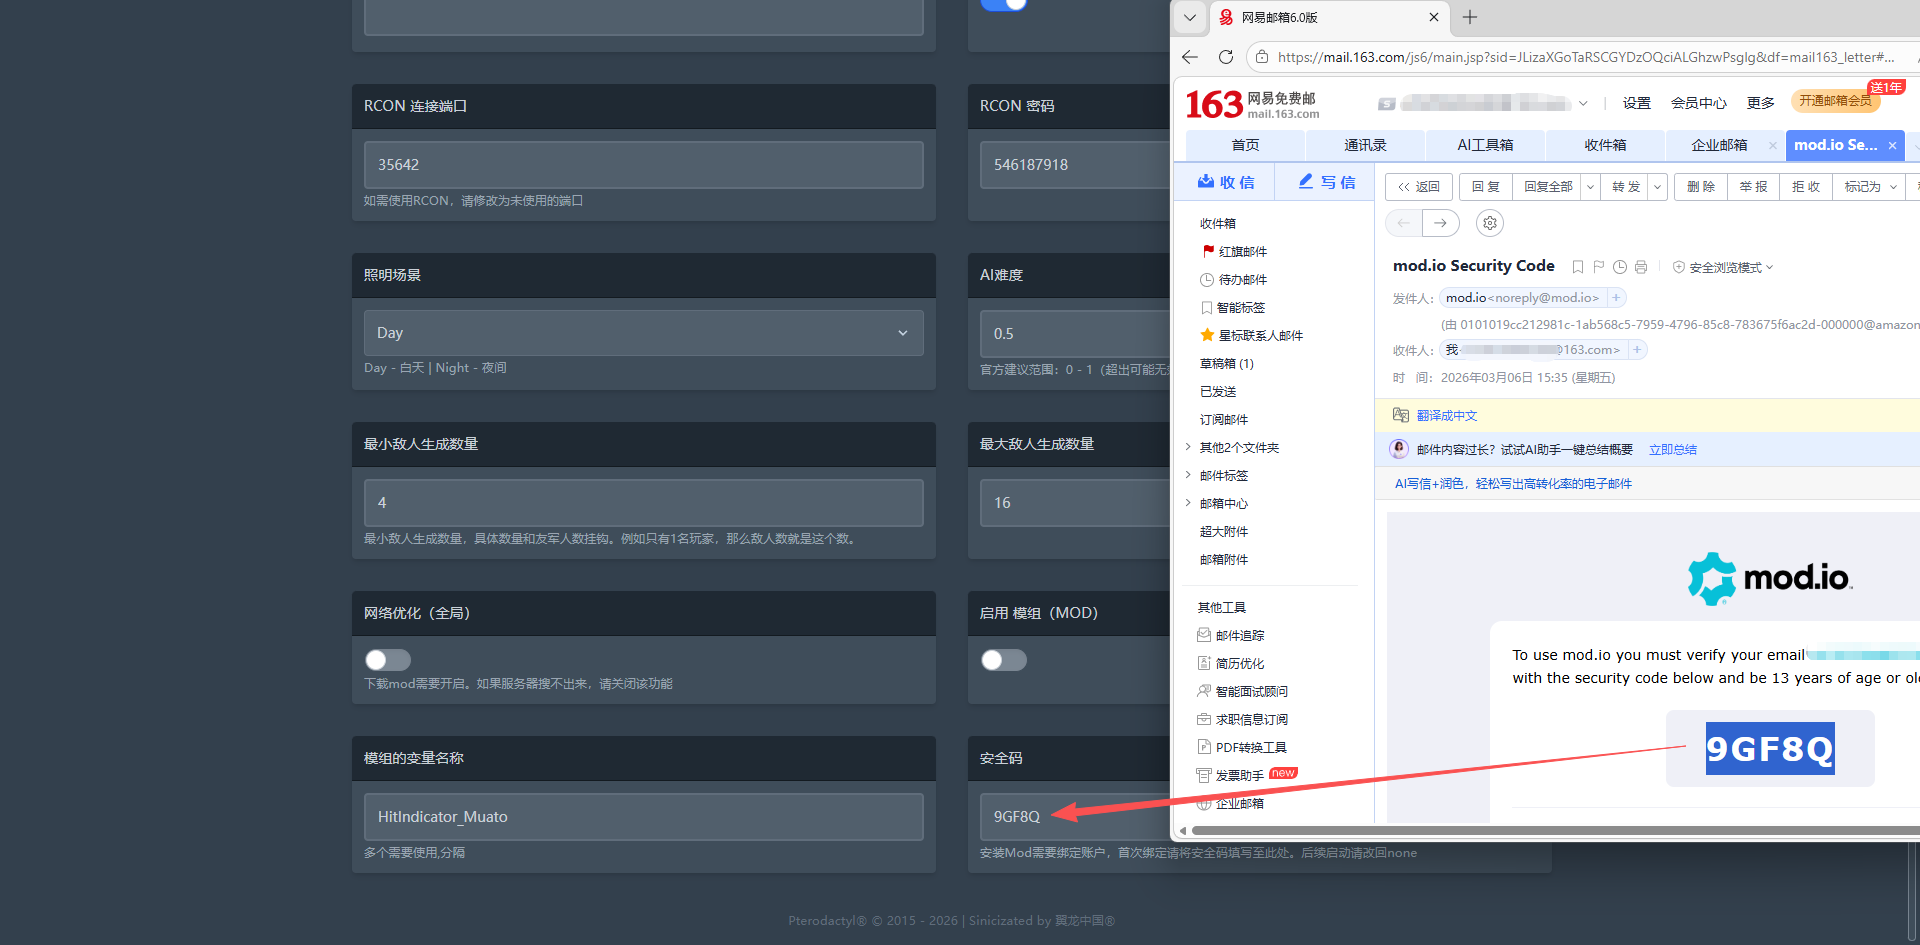Reload the page with the browser refresh icon
Image resolution: width=1920 pixels, height=945 pixels.
point(1226,57)
